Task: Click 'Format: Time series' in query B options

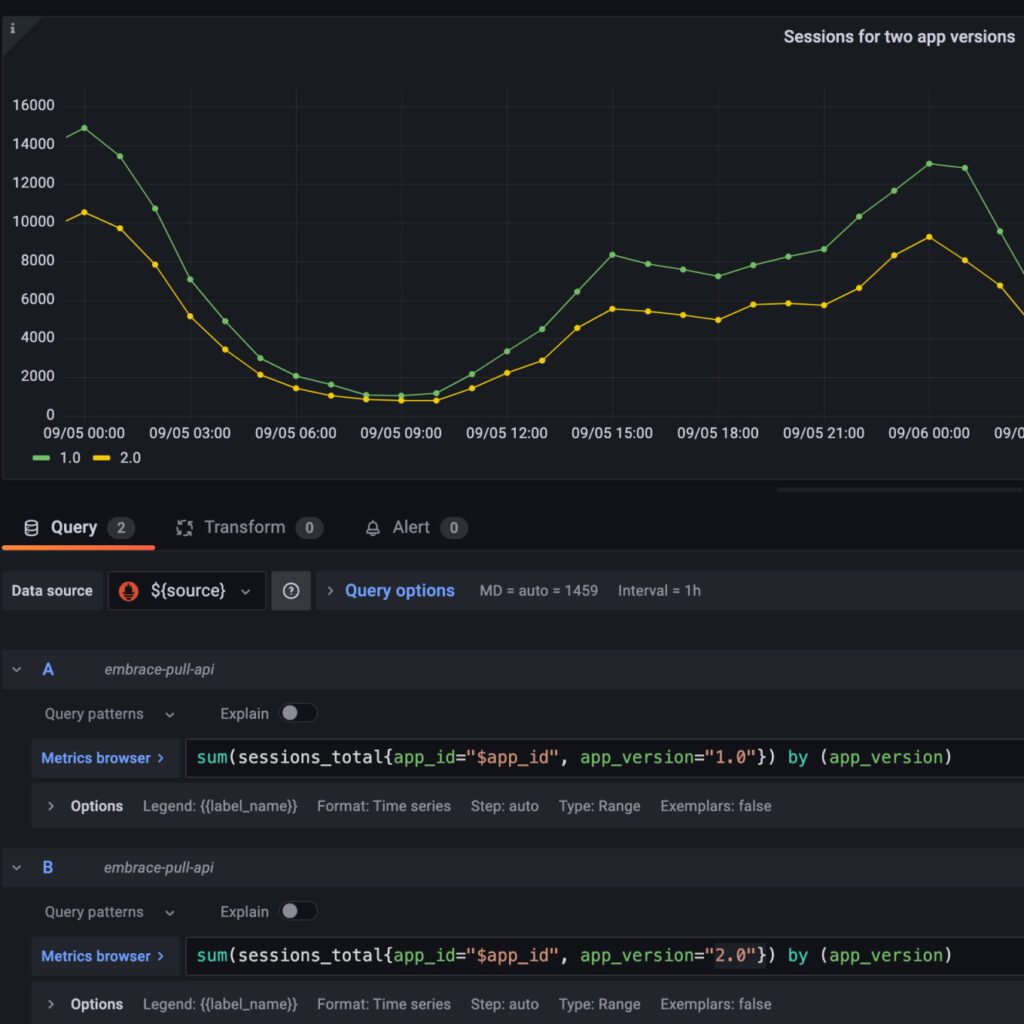Action: click(x=384, y=1004)
